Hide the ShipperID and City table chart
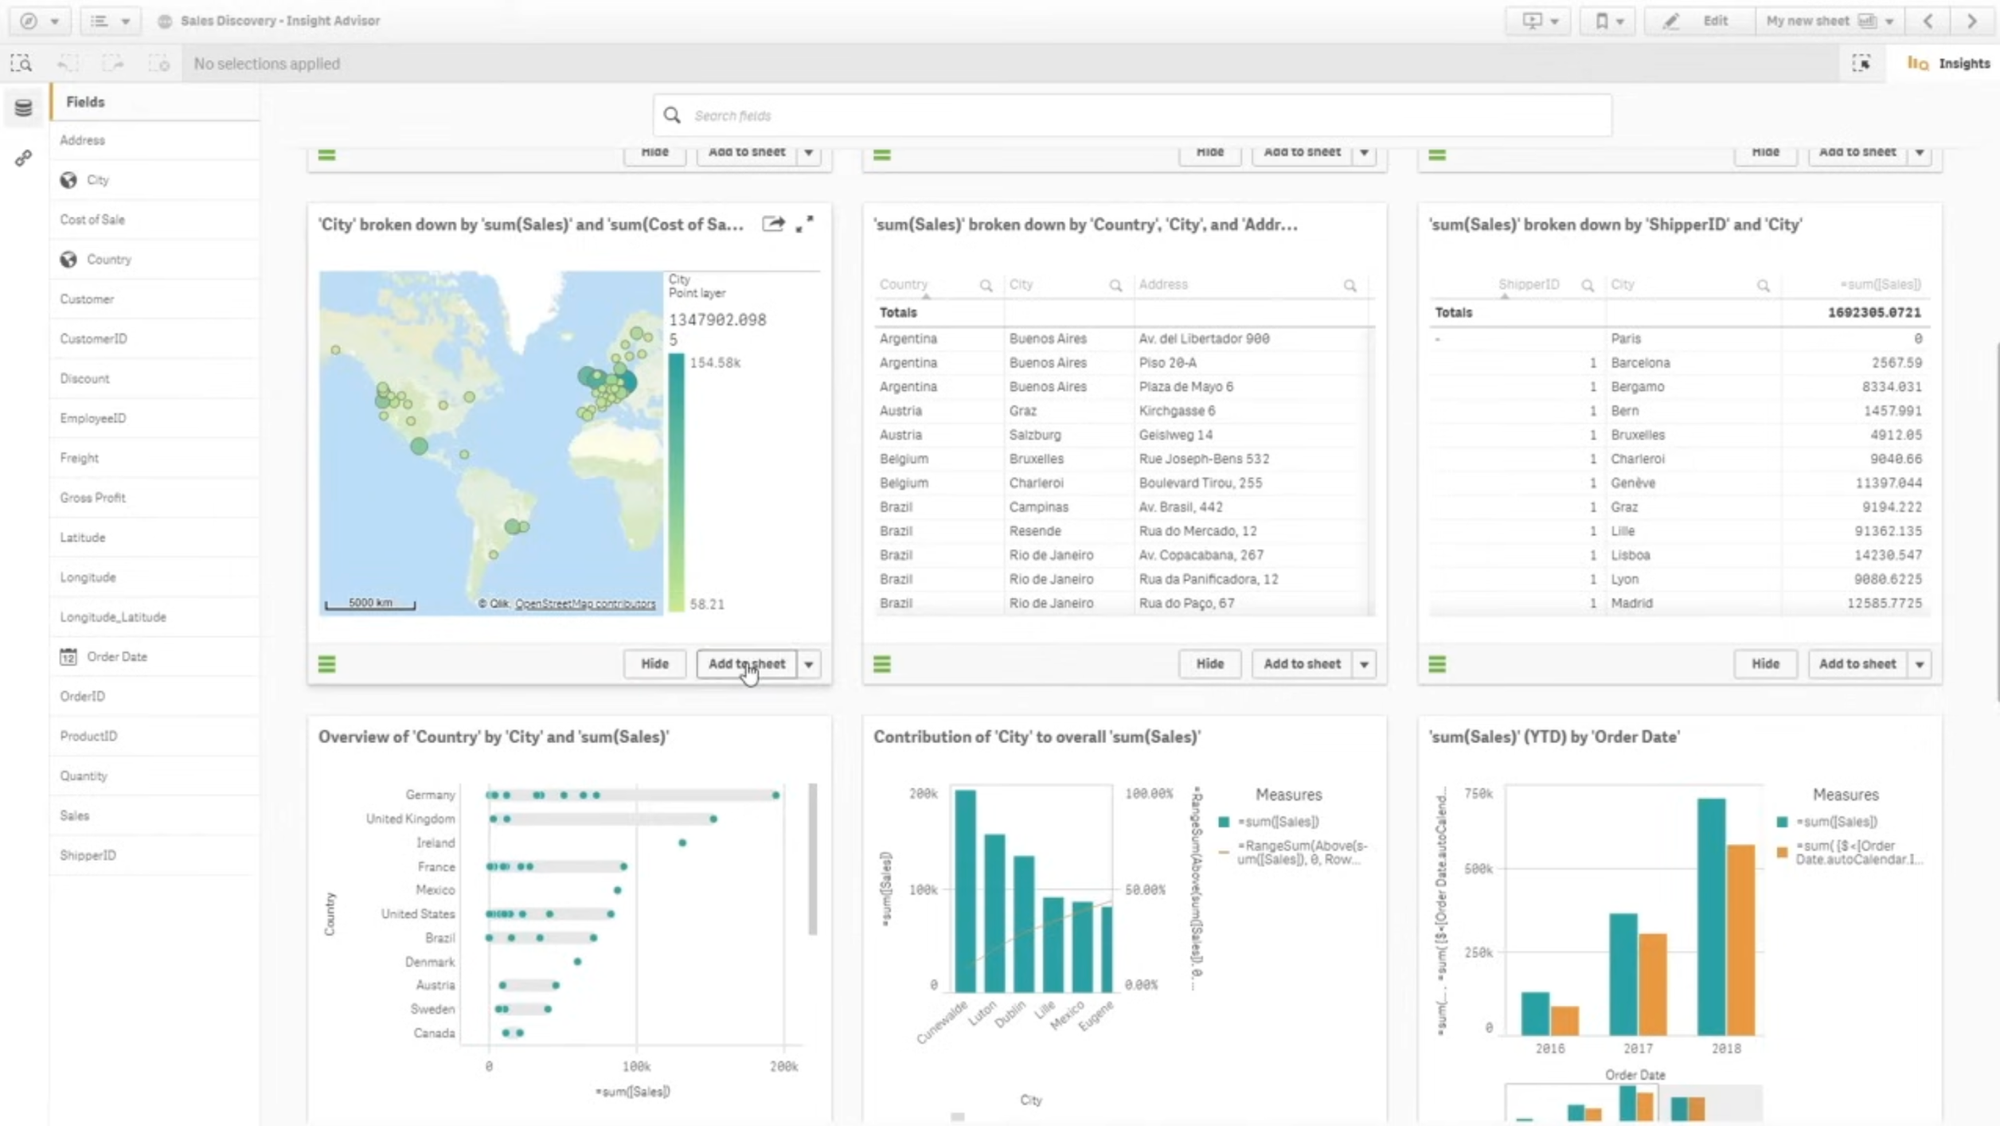 1765,664
